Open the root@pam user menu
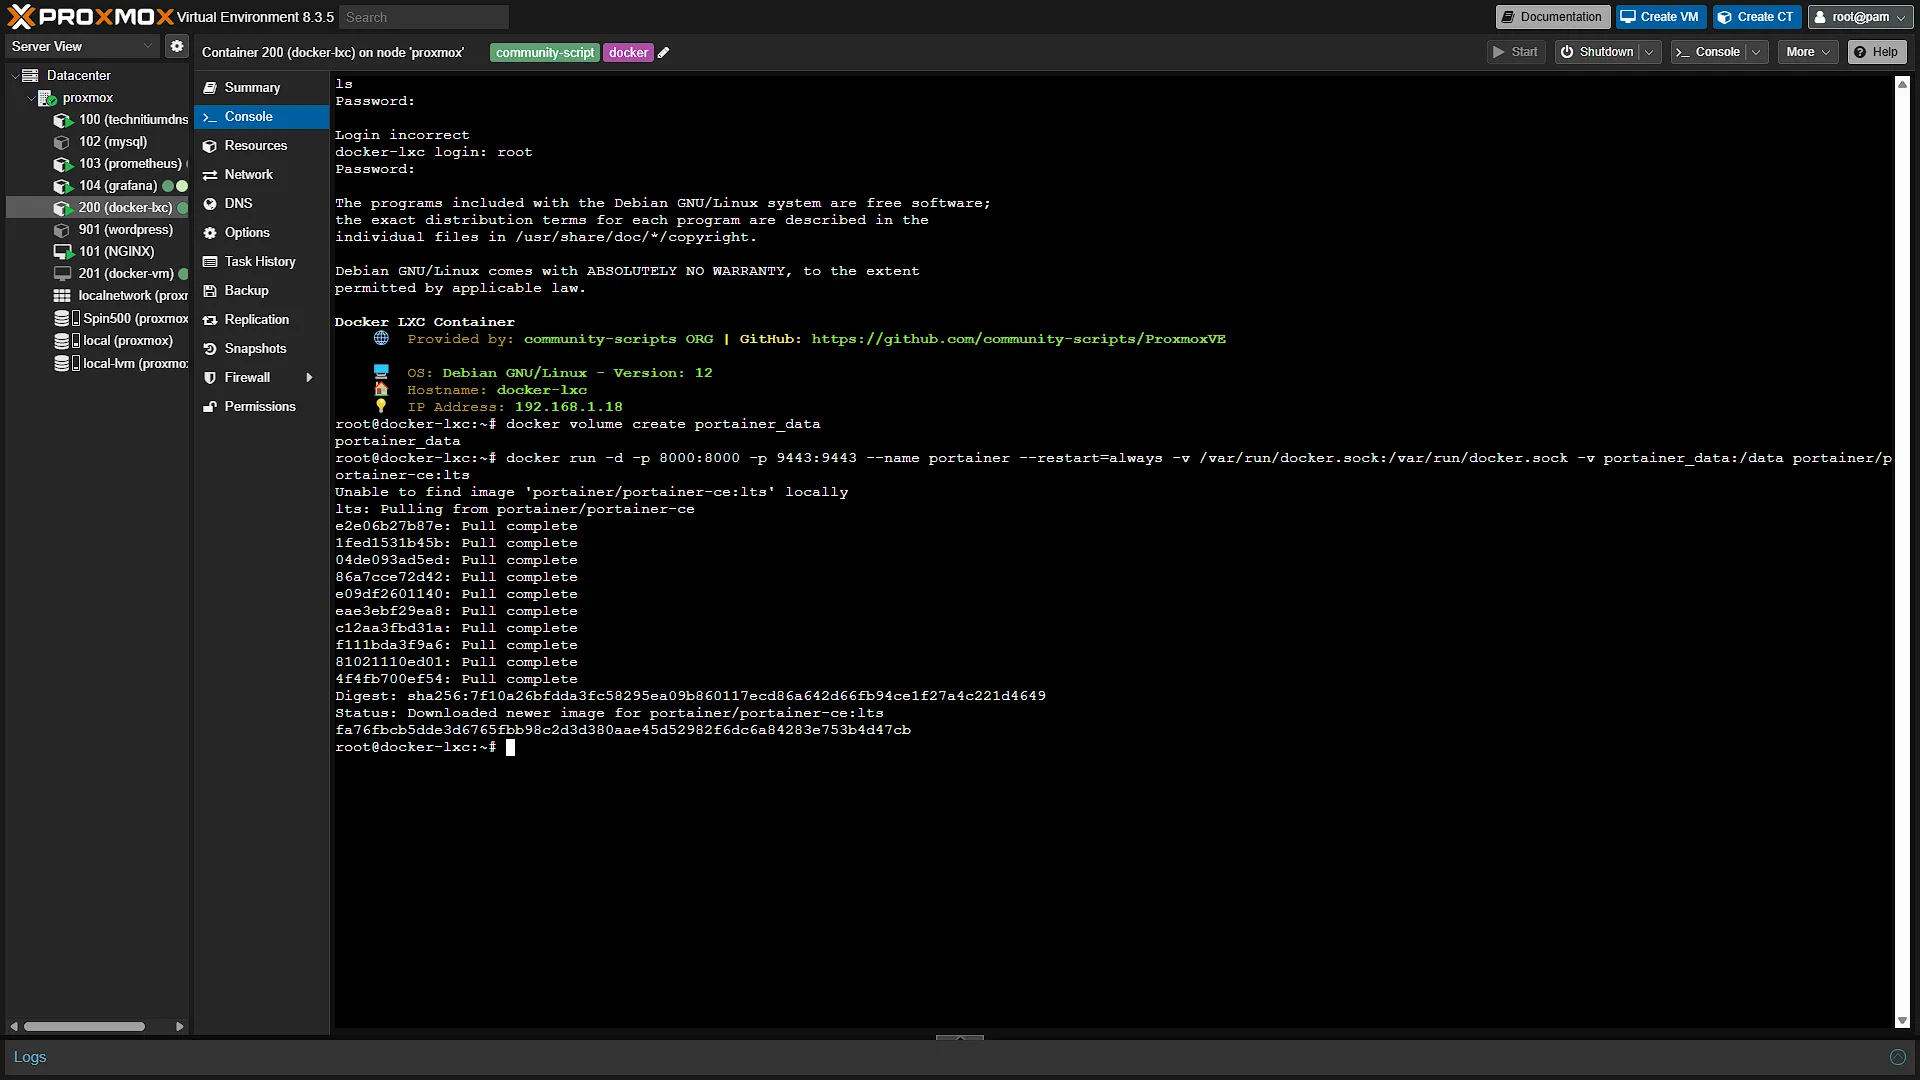The width and height of the screenshot is (1920, 1080). pos(1861,17)
